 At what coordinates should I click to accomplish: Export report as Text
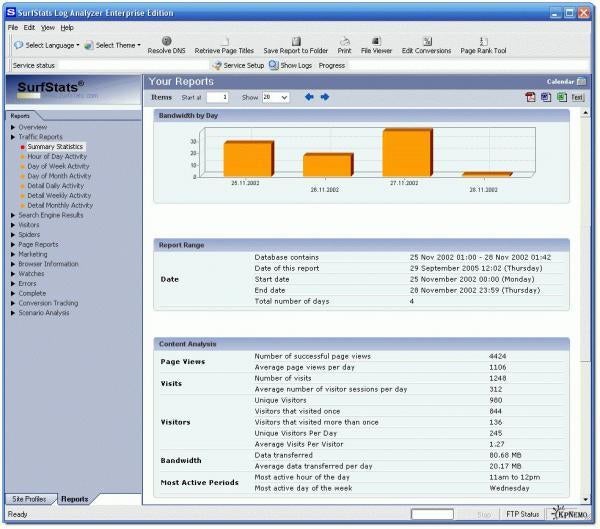click(x=577, y=97)
